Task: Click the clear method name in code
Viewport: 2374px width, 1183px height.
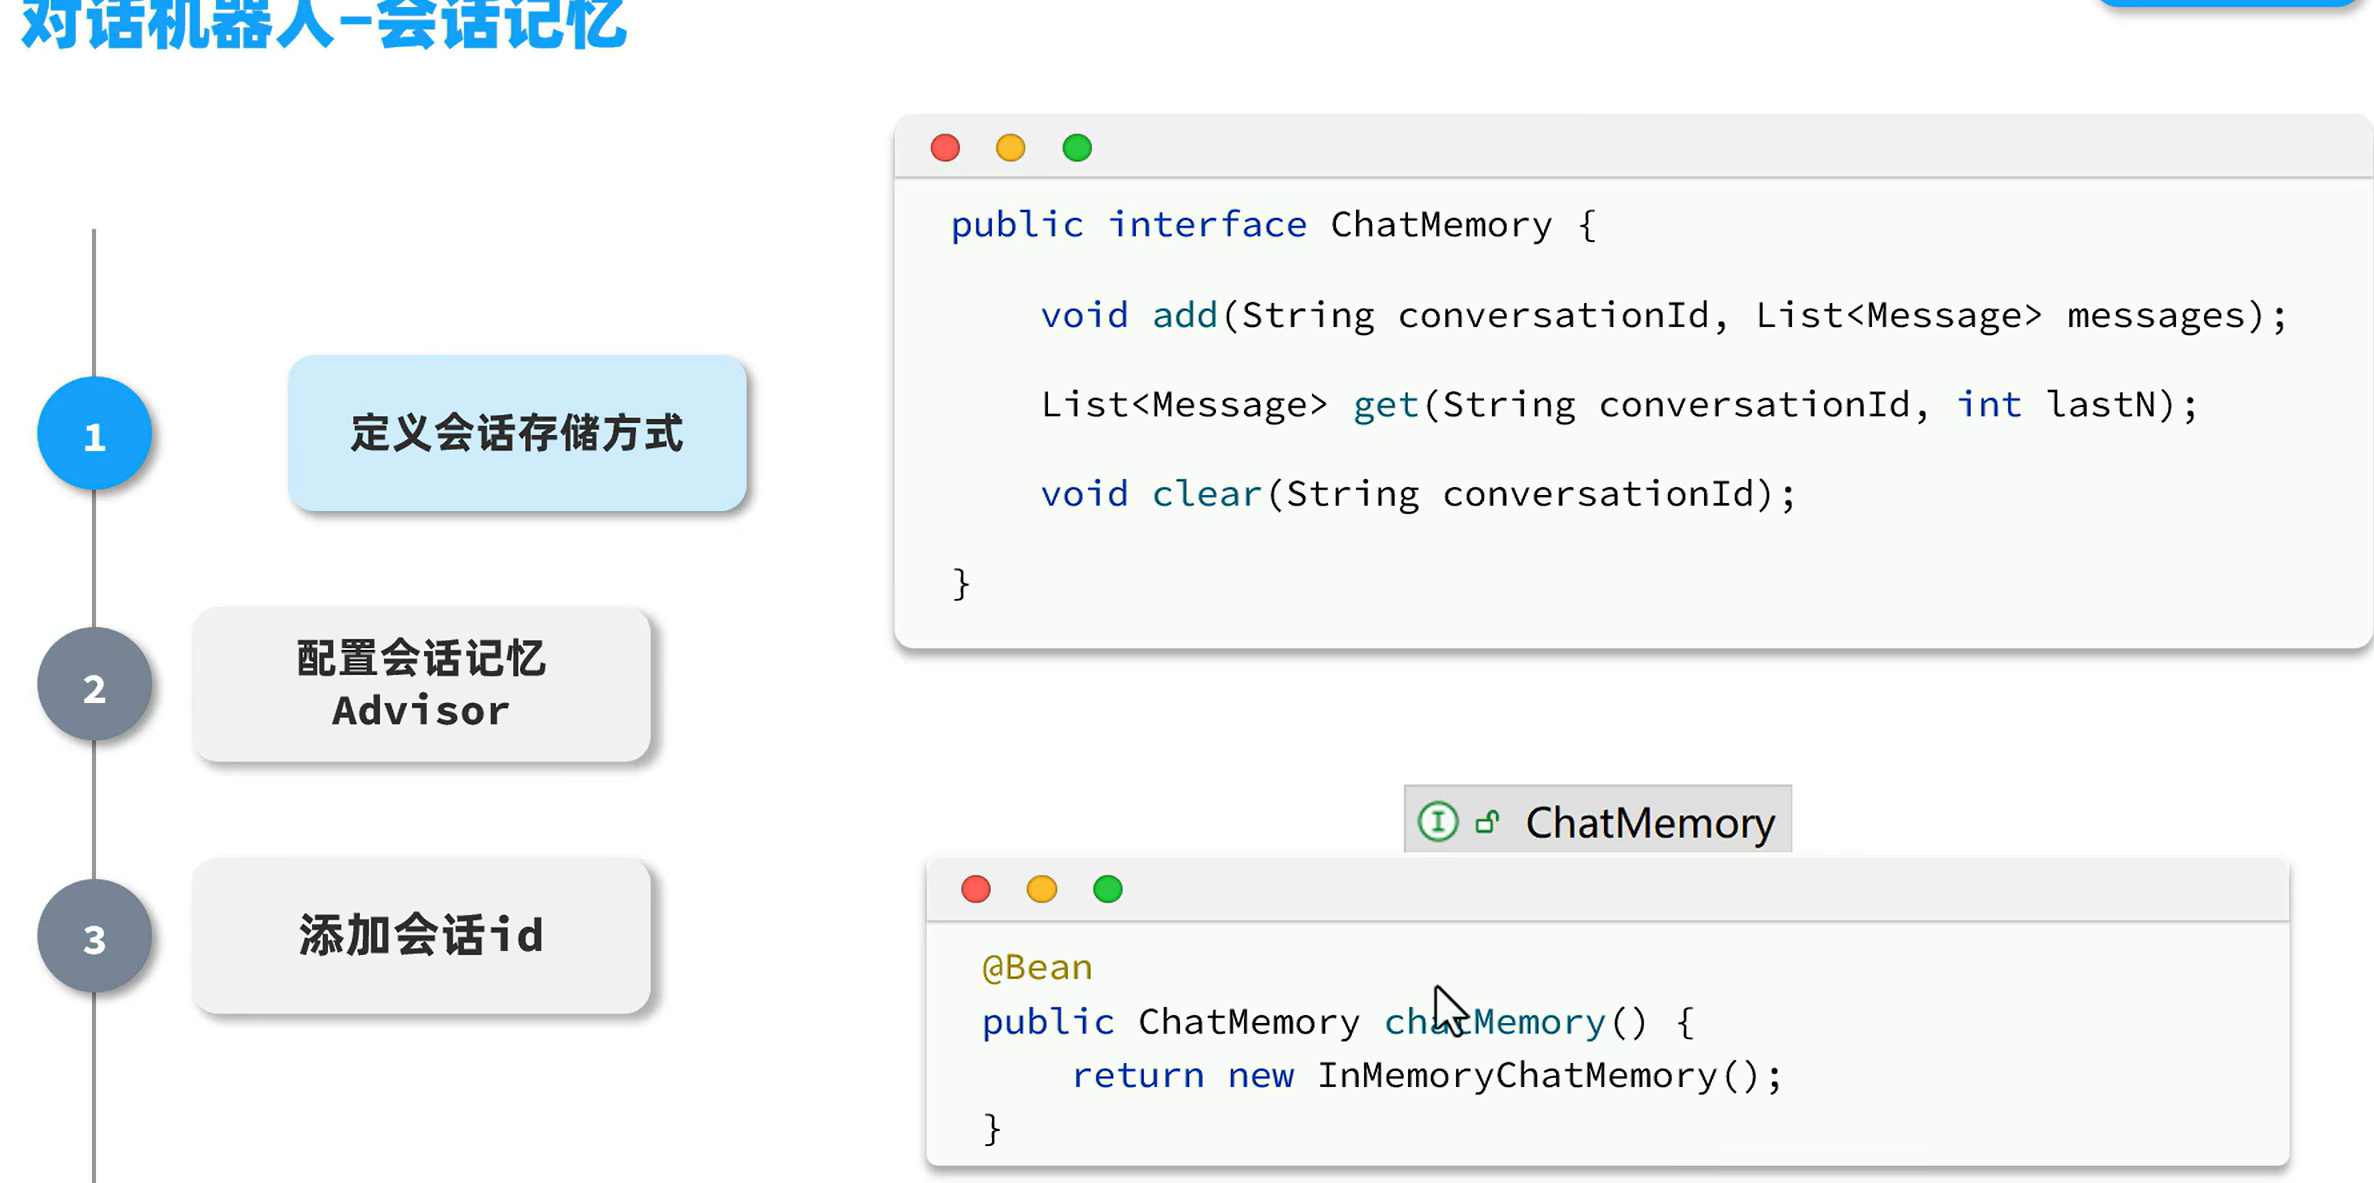Action: pyautogui.click(x=1206, y=494)
